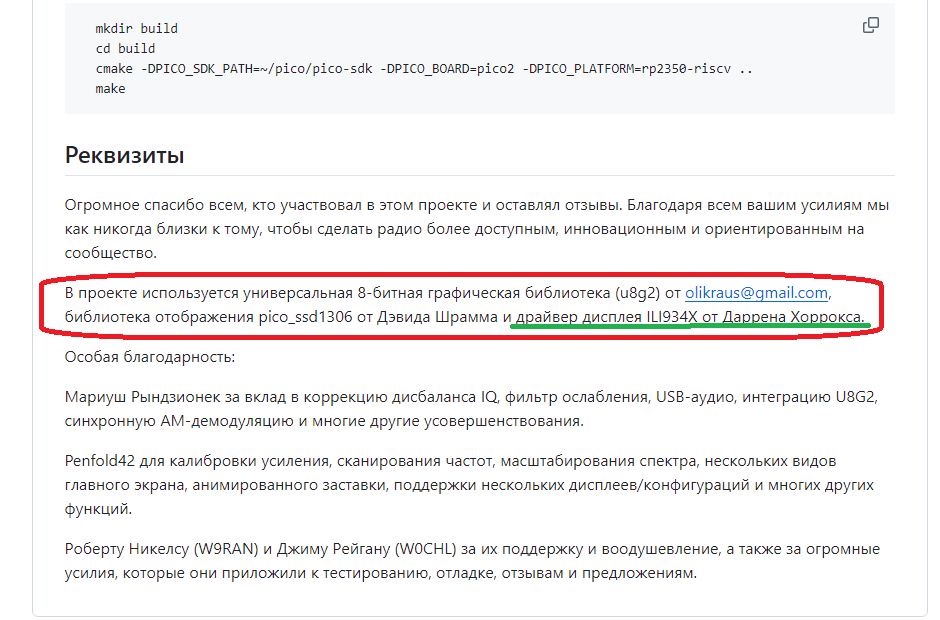
Task: Open the olikraus@gmail.com email link
Action: [x=756, y=293]
